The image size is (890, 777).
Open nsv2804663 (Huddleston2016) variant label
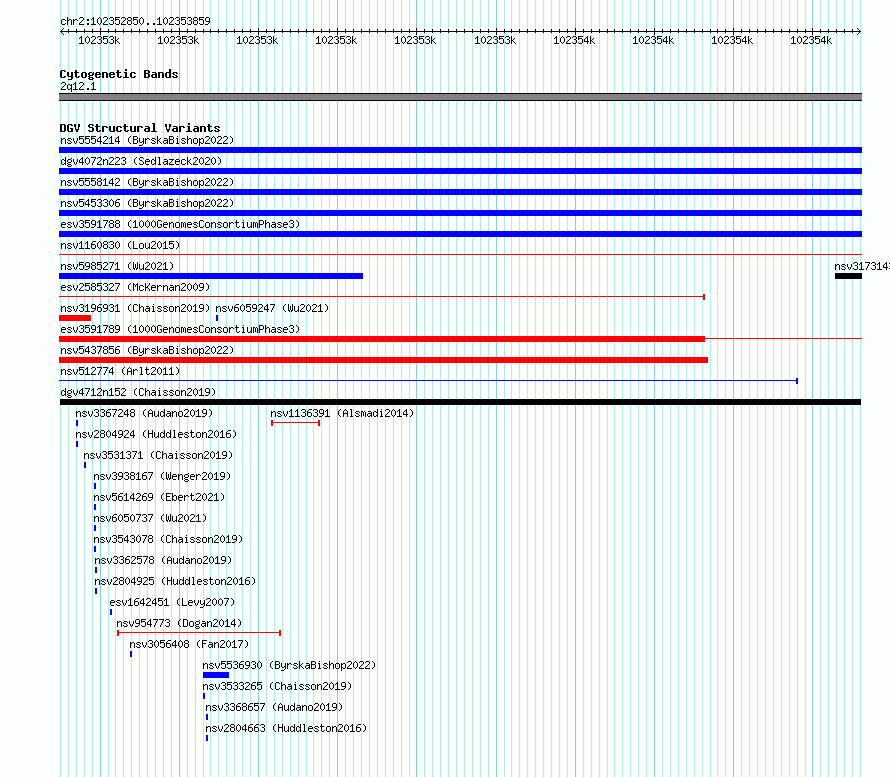pos(286,728)
